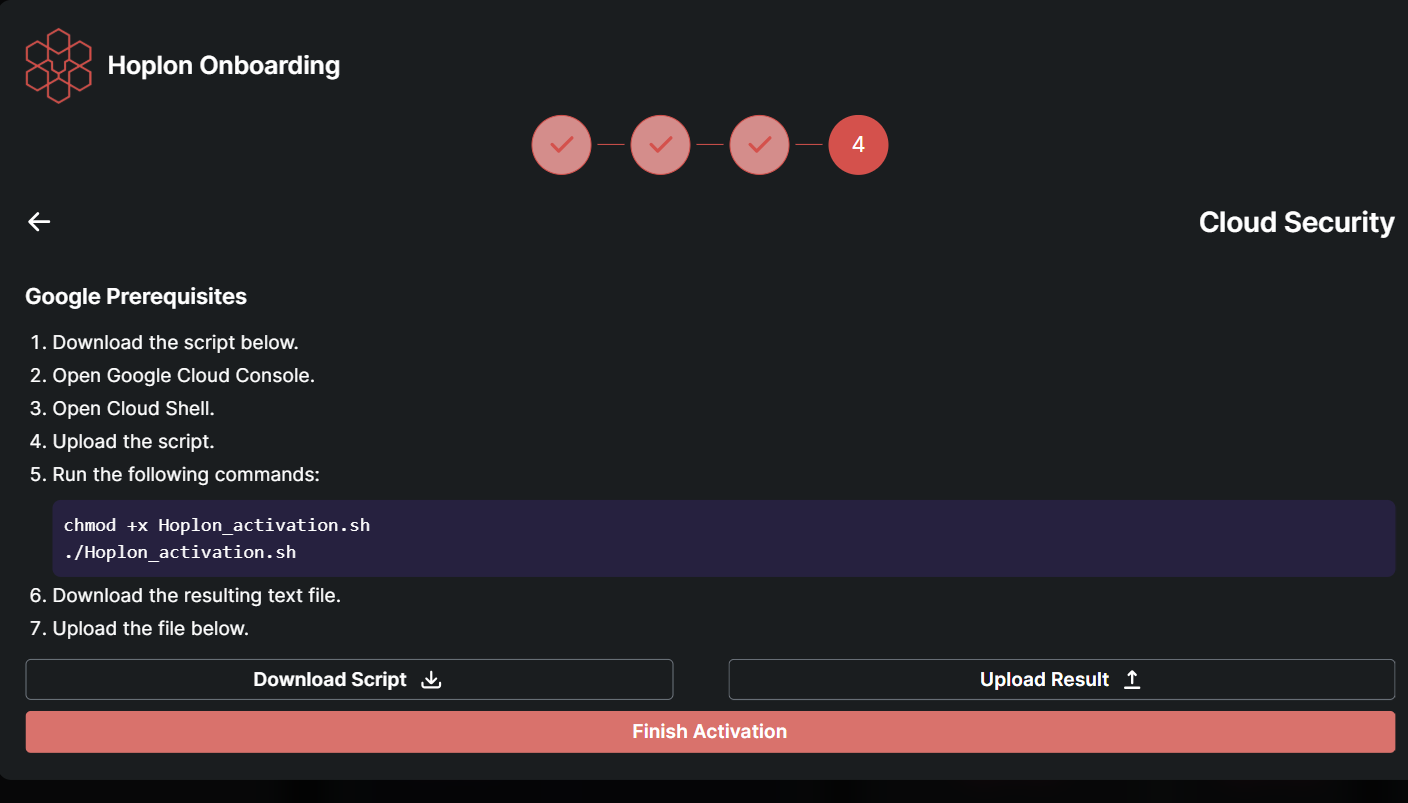
Task: Click the Upload Result button
Action: point(1061,679)
